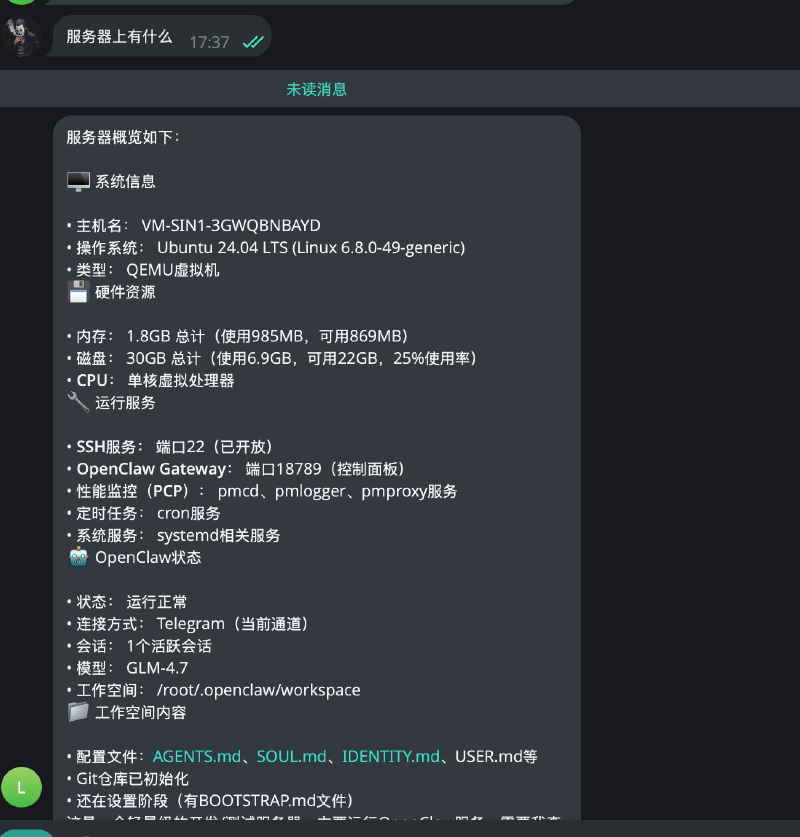Viewport: 800px width, 837px height.
Task: Click the GLM-4.7 model line
Action: pos(156,668)
